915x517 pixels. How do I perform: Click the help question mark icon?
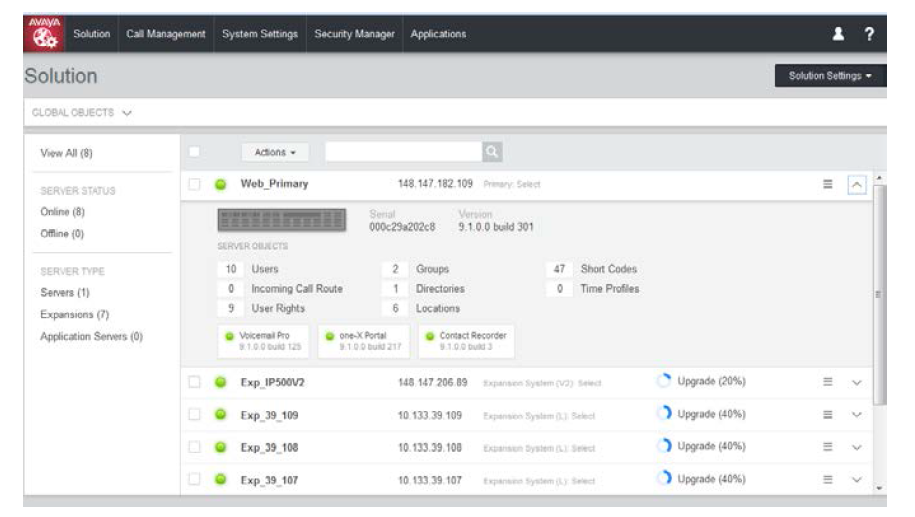click(x=869, y=34)
